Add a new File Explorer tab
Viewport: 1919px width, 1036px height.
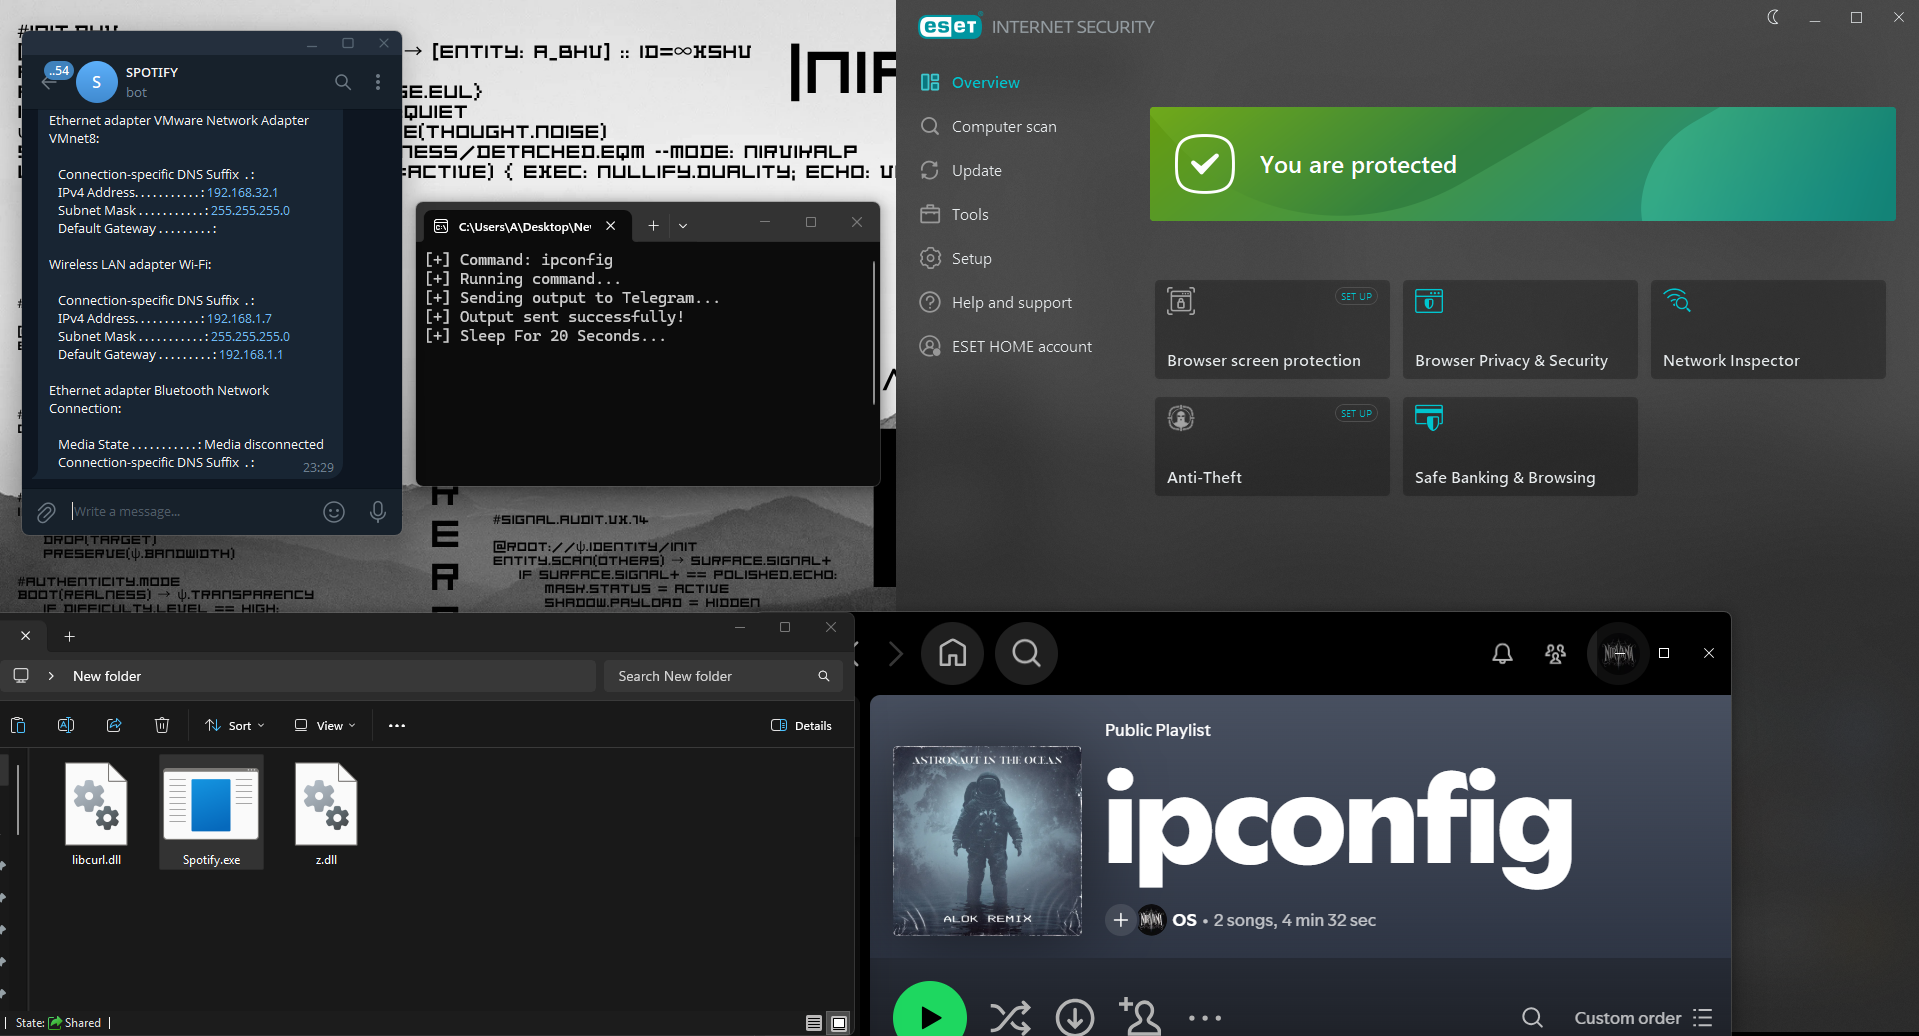(x=69, y=636)
